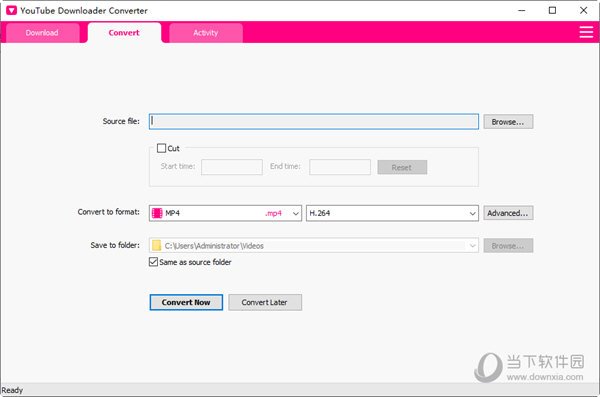Maximize the application window
The width and height of the screenshot is (600, 397).
tap(552, 10)
